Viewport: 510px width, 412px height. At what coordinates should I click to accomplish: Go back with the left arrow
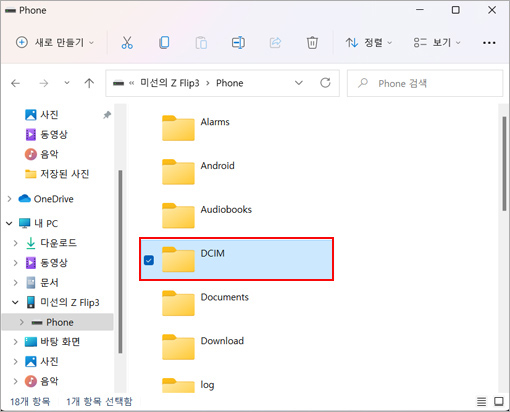coord(16,83)
